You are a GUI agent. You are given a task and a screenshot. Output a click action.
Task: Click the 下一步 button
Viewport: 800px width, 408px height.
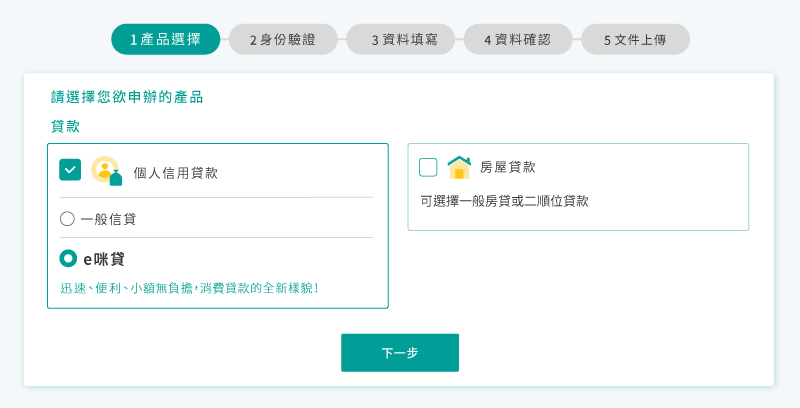(x=400, y=353)
